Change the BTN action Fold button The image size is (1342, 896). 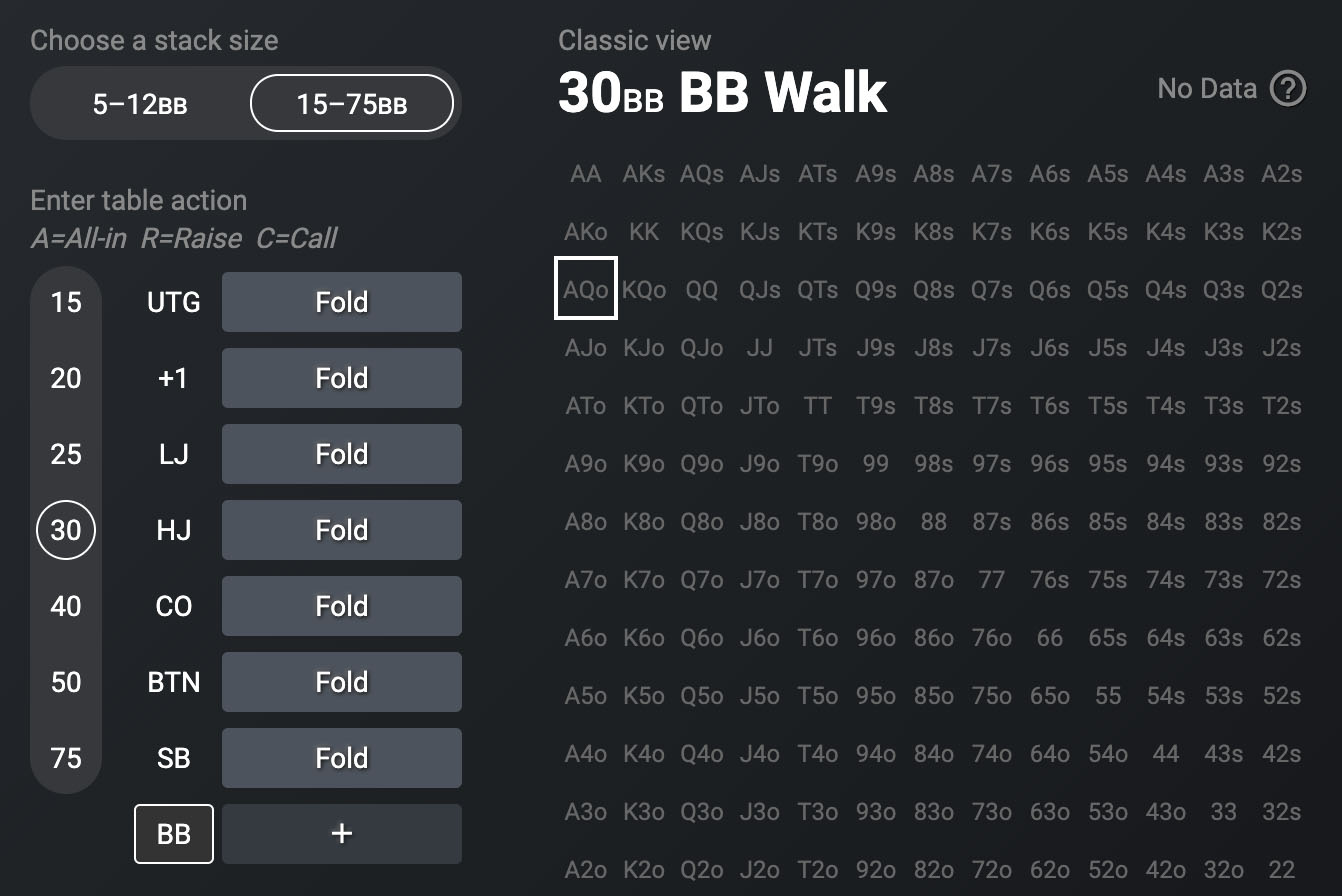coord(341,682)
